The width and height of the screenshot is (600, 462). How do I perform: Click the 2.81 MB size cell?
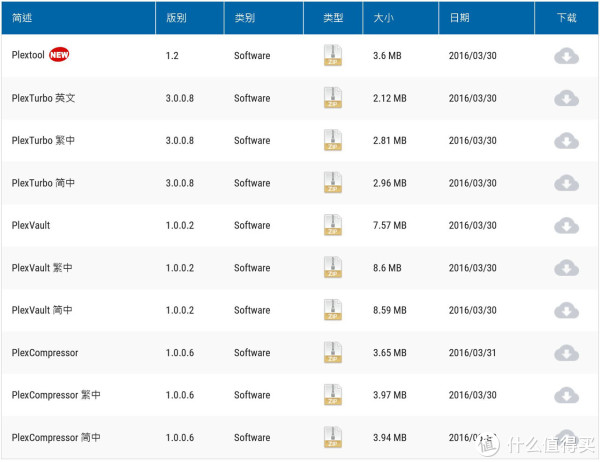(390, 140)
